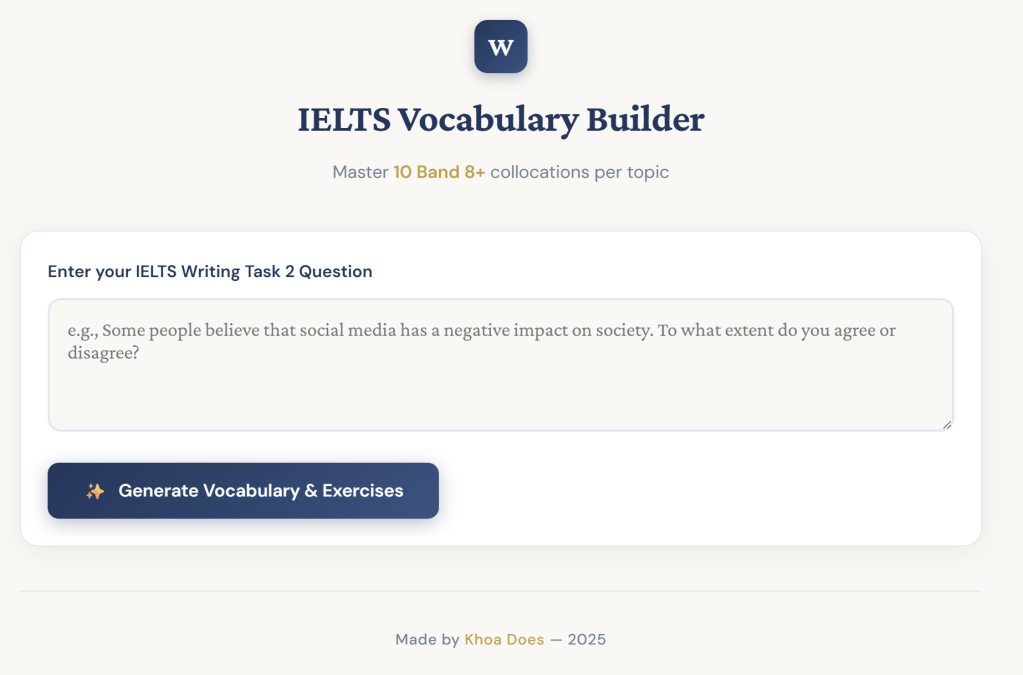1023x675 pixels.
Task: Open the Khoa Does link
Action: (504, 639)
